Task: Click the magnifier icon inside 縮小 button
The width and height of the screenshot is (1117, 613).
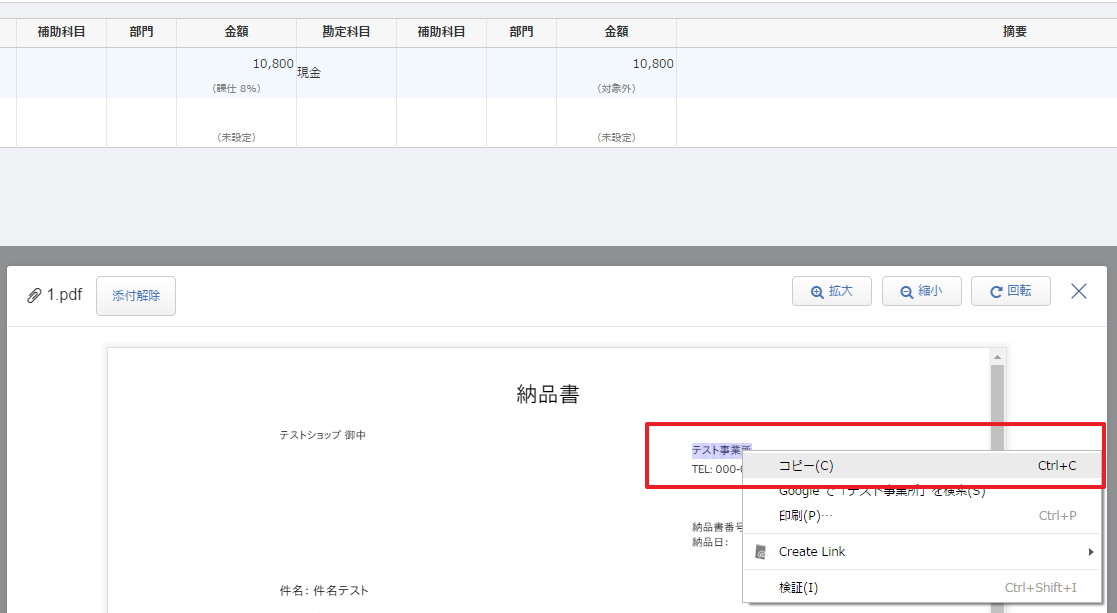Action: tap(907, 292)
